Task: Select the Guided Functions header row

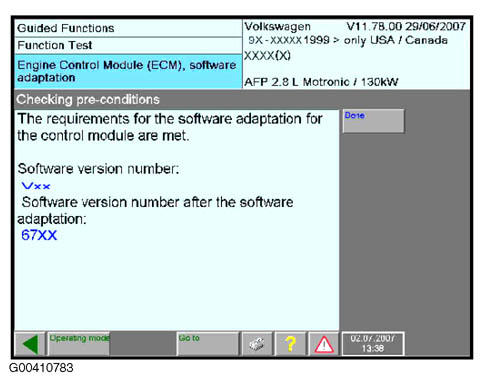Action: click(128, 28)
